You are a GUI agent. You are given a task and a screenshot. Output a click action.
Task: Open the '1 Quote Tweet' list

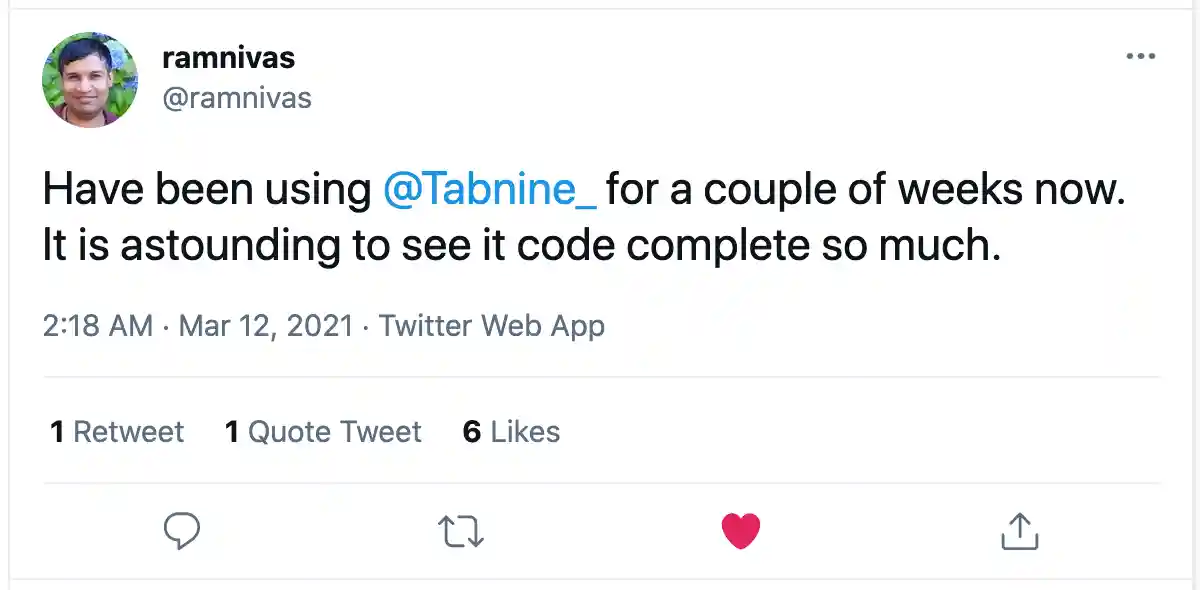[x=322, y=431]
